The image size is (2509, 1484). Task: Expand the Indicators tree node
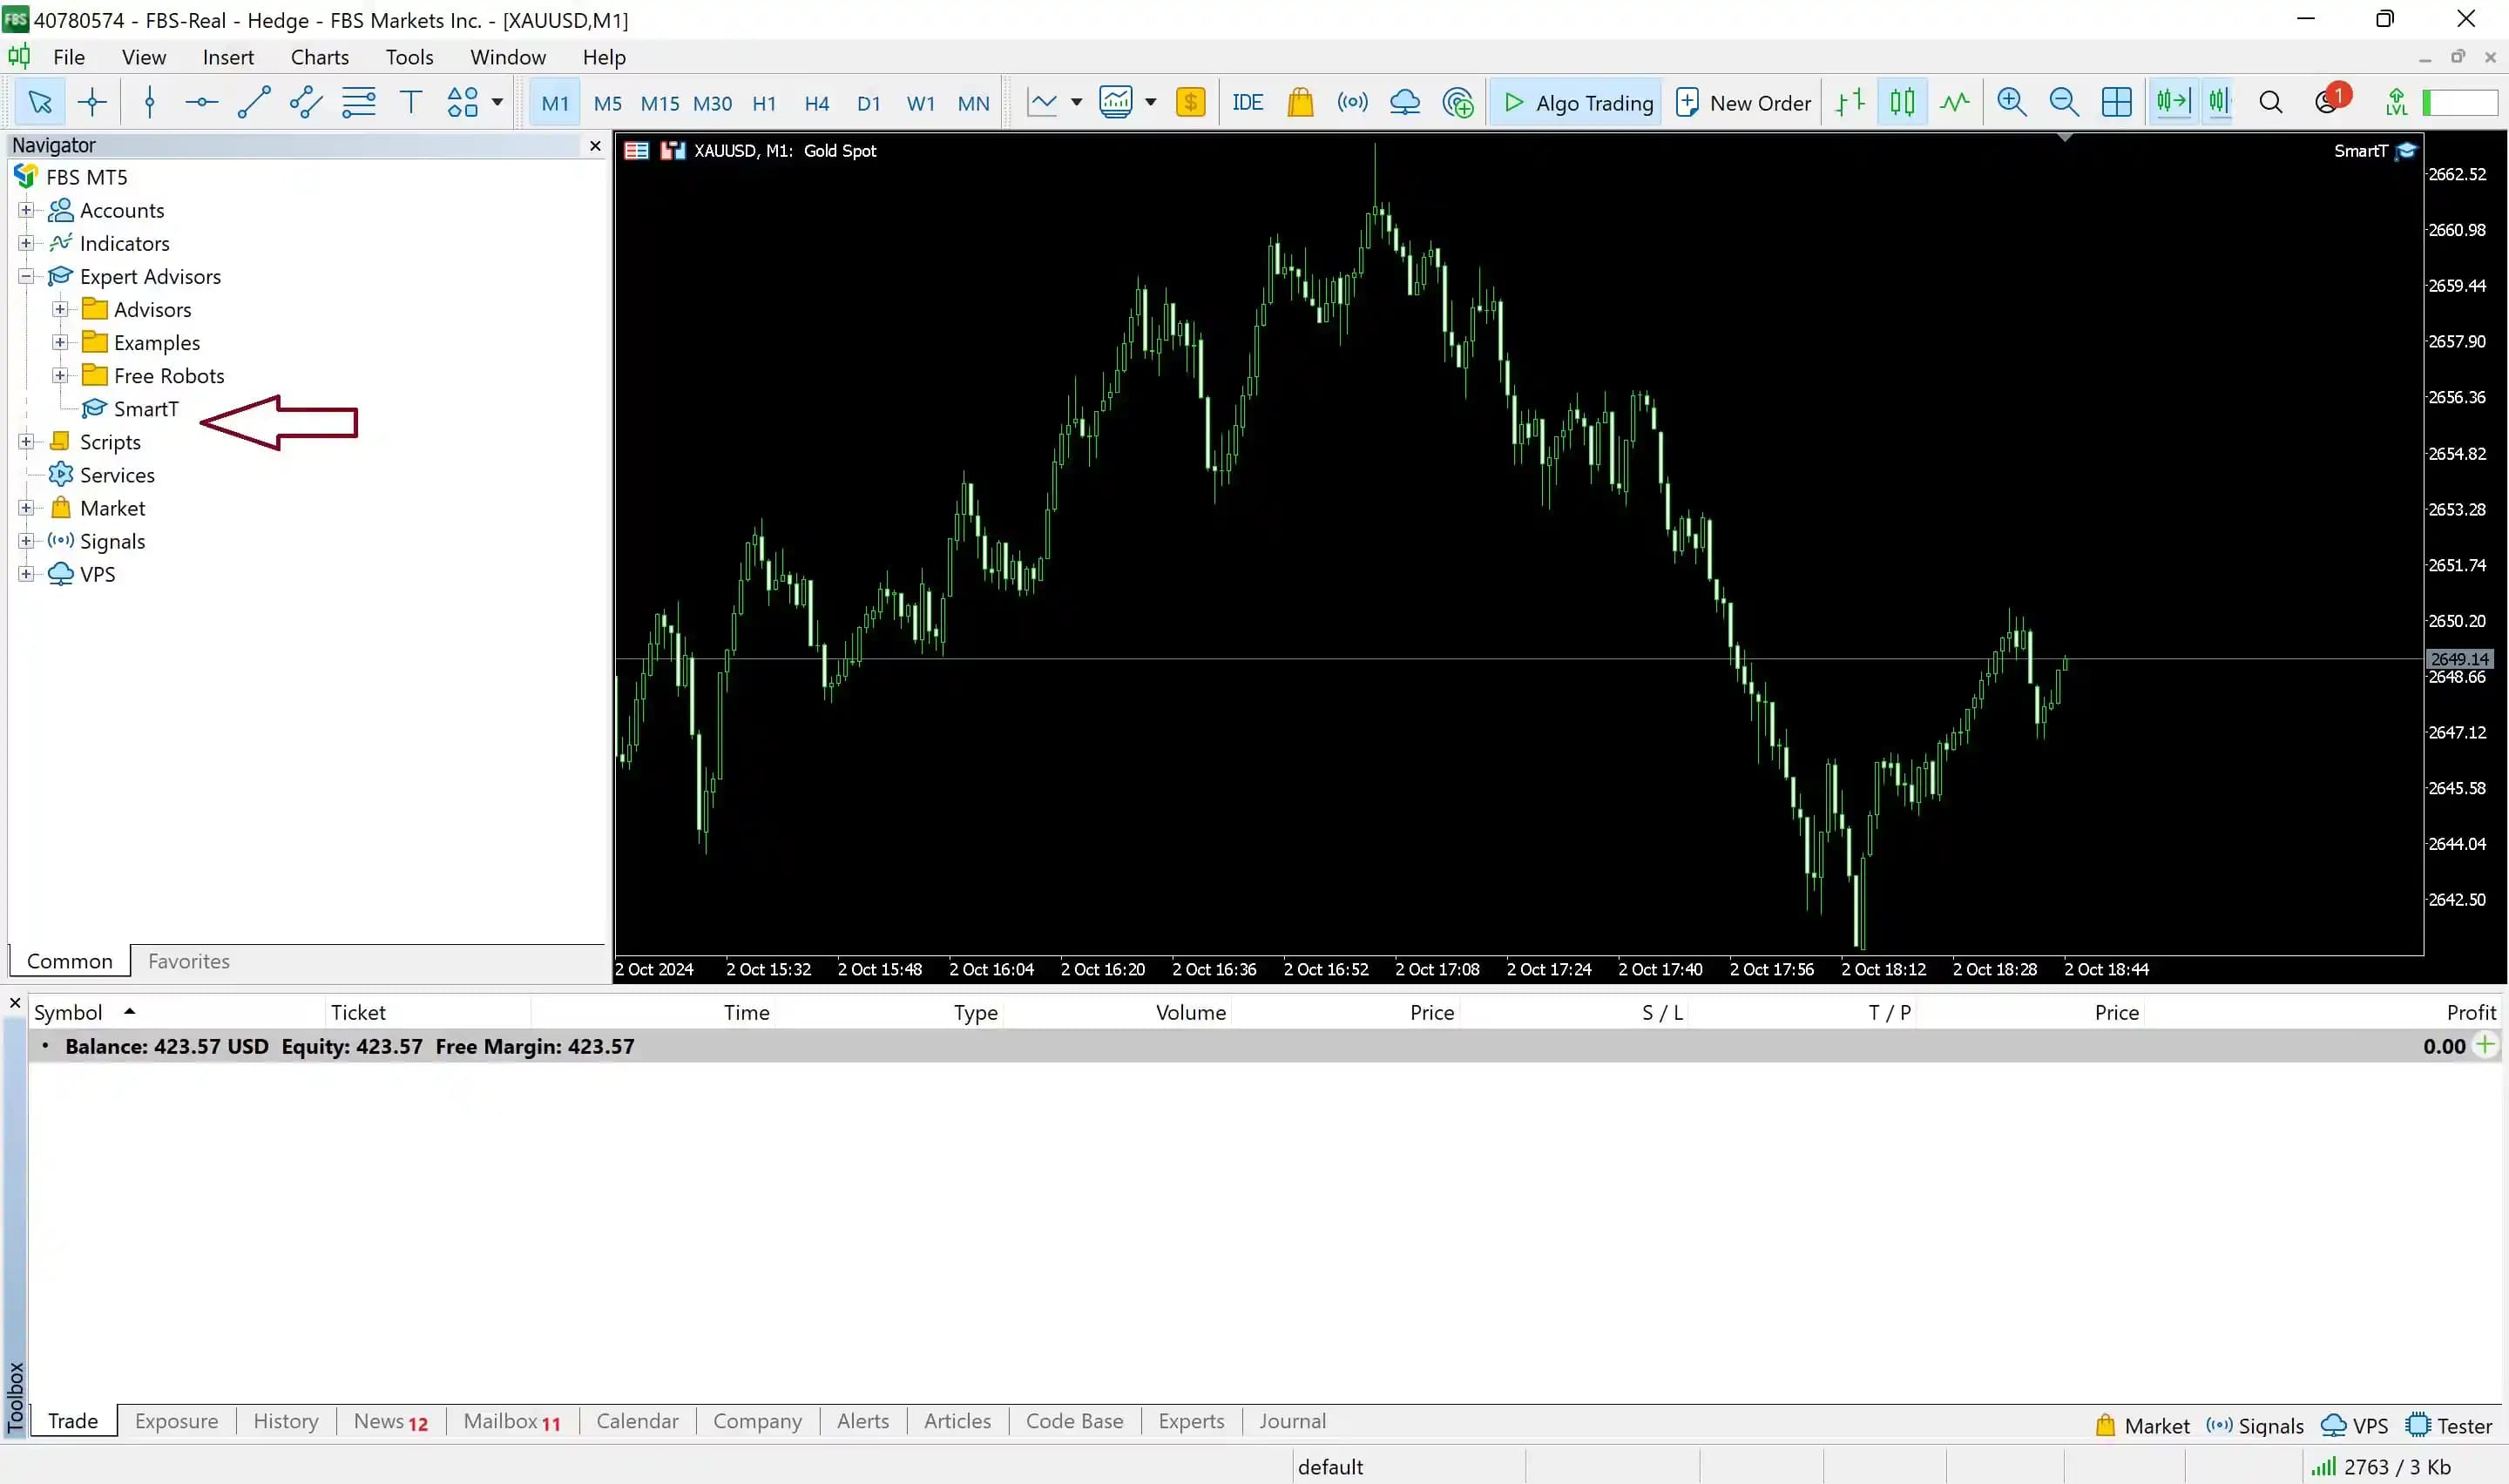coord(27,243)
